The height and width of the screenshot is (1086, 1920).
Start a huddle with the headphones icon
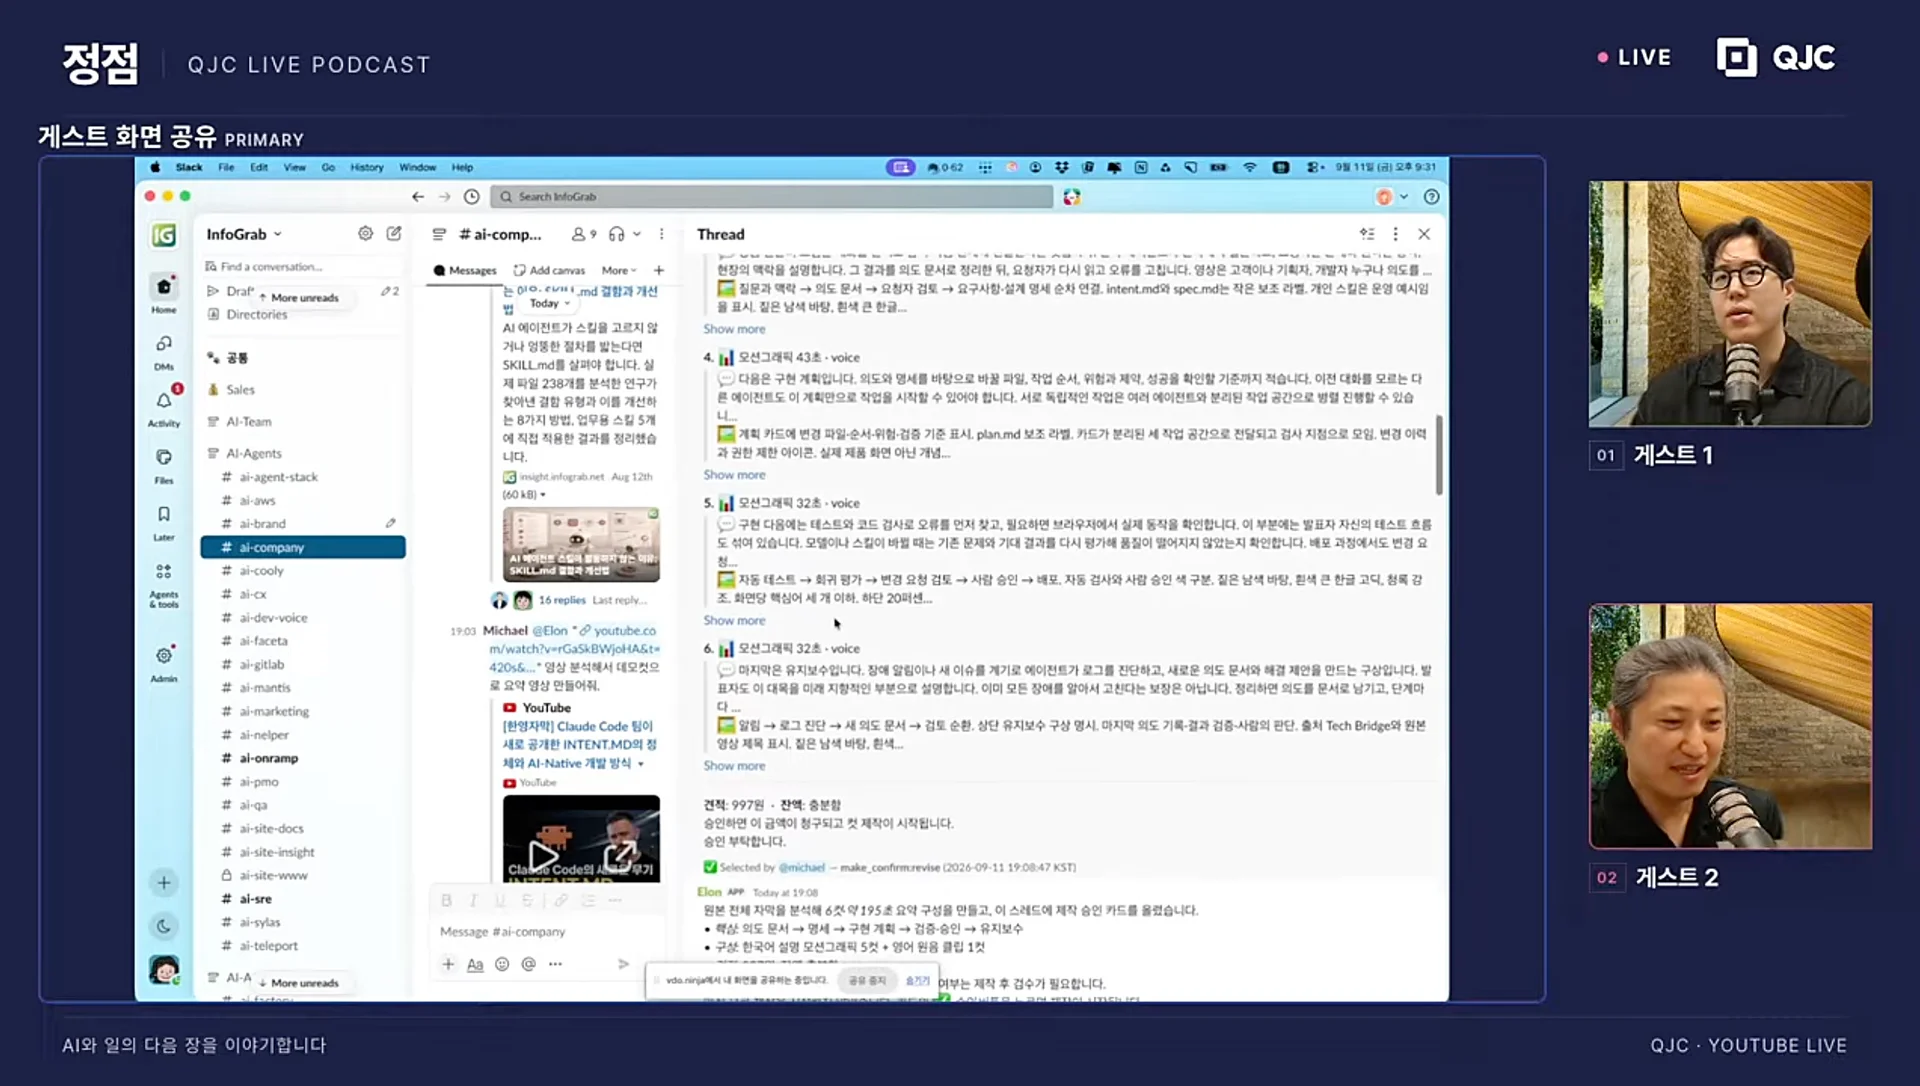point(617,234)
